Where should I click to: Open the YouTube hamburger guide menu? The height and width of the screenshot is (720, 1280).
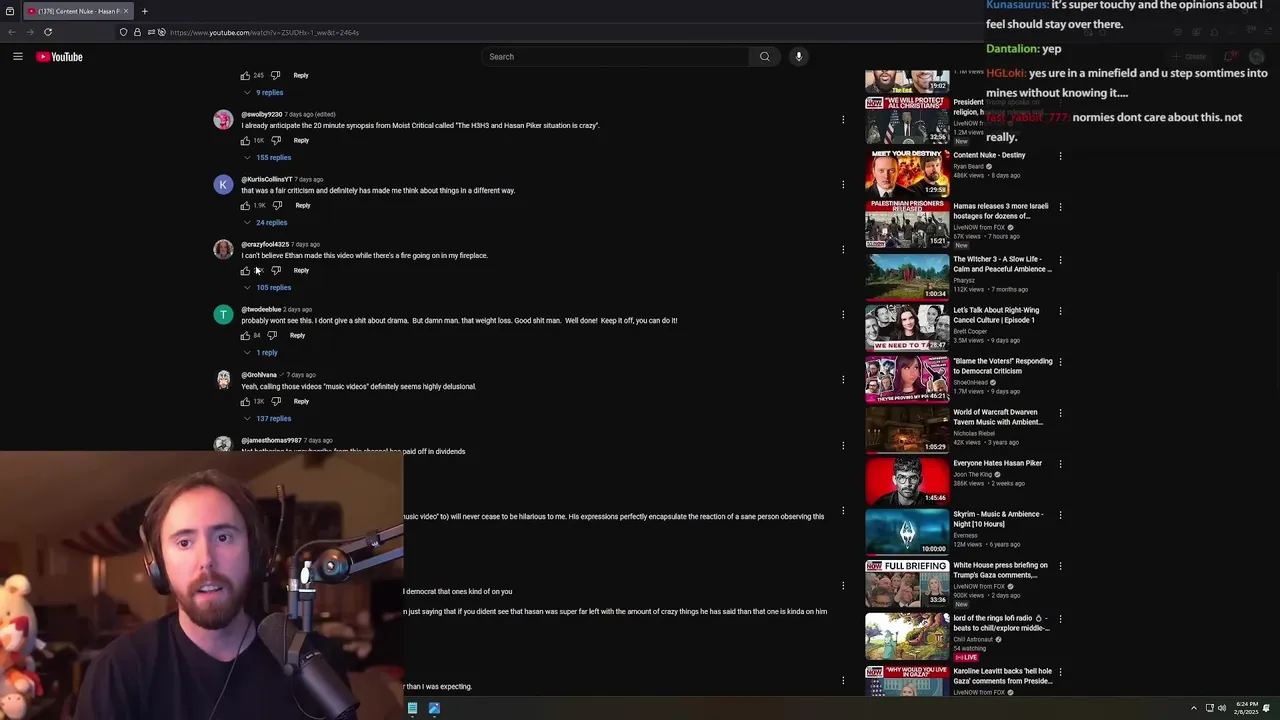click(x=18, y=57)
